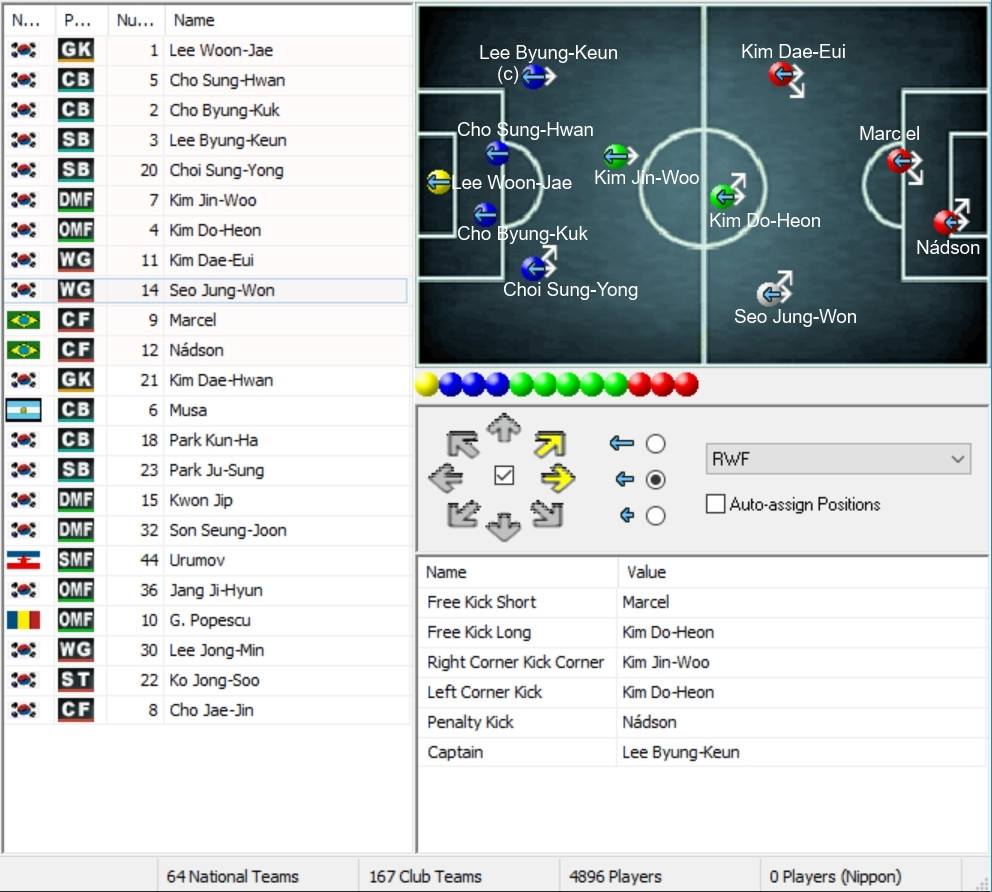
Task: Click the down attack direction arrow
Action: click(504, 527)
